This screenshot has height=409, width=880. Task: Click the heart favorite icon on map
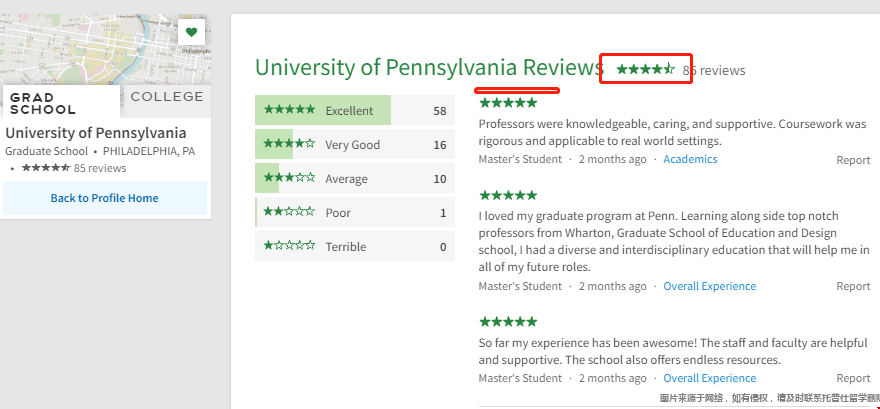[x=191, y=32]
